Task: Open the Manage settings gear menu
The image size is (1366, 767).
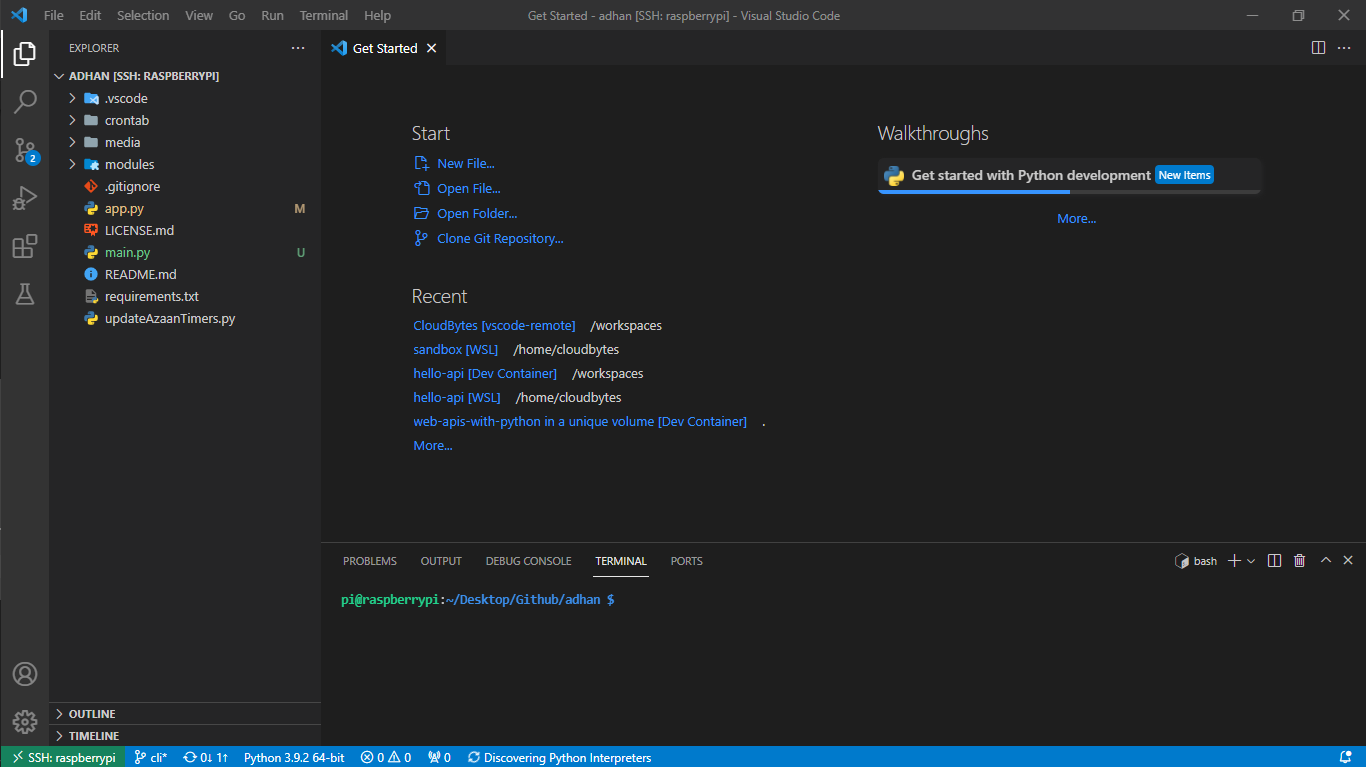Action: click(24, 721)
